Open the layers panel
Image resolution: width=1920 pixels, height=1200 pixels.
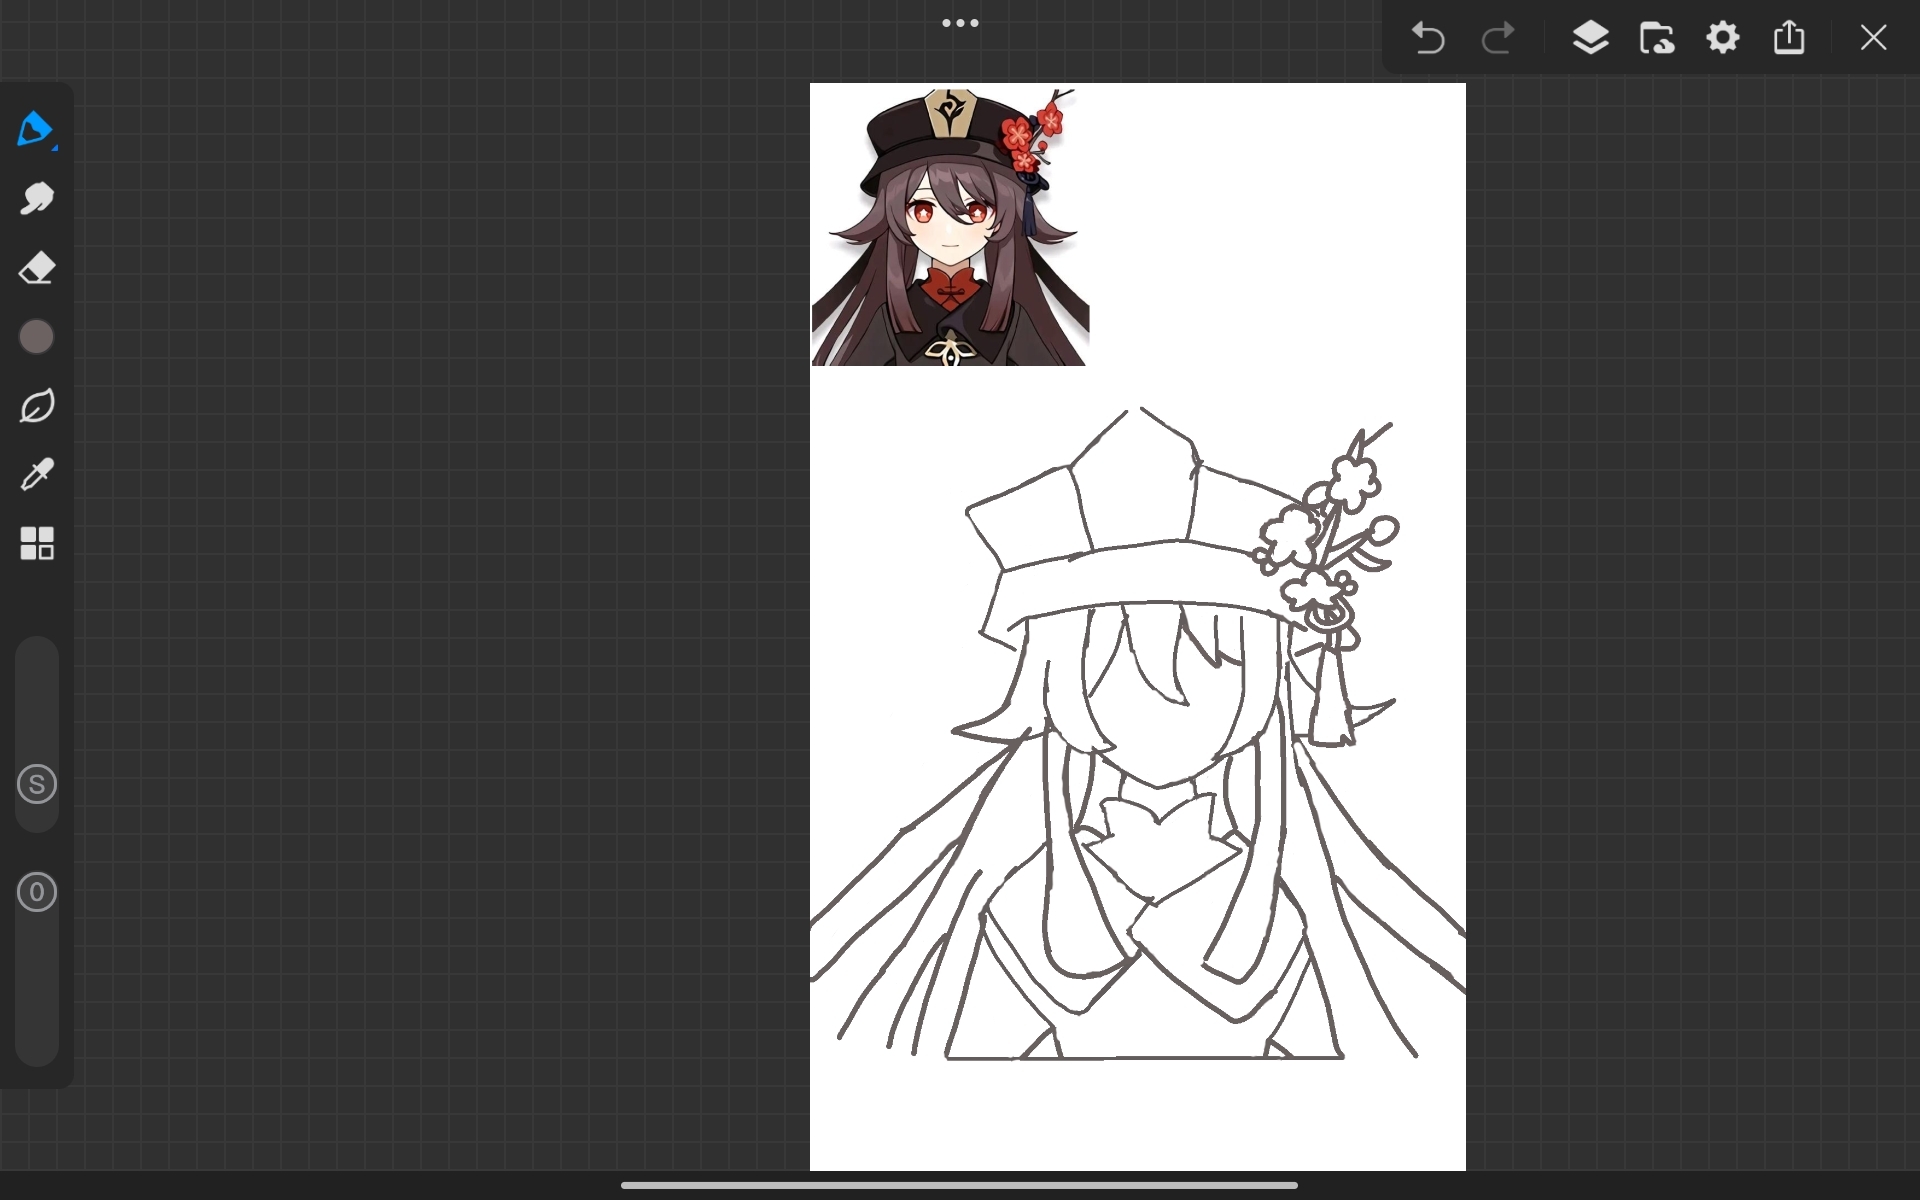pyautogui.click(x=1590, y=38)
